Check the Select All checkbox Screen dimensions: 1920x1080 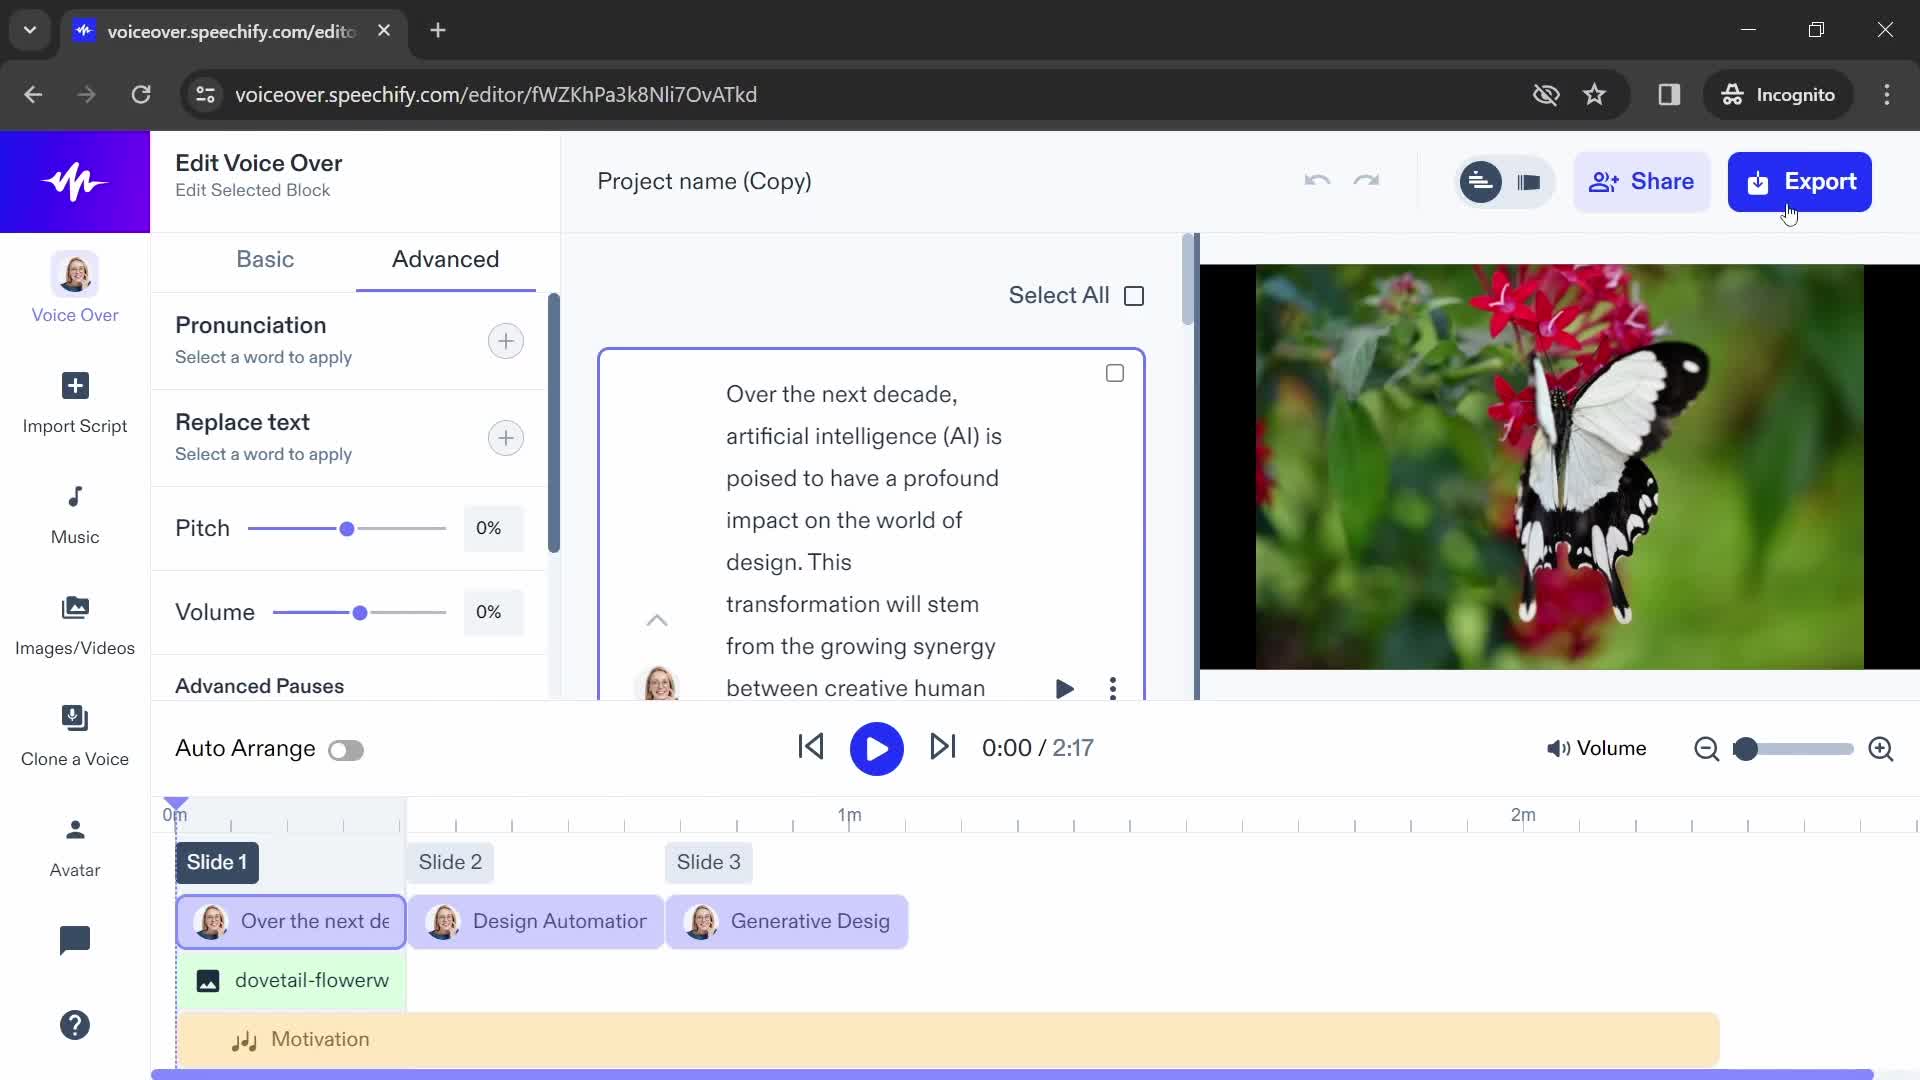point(1135,295)
